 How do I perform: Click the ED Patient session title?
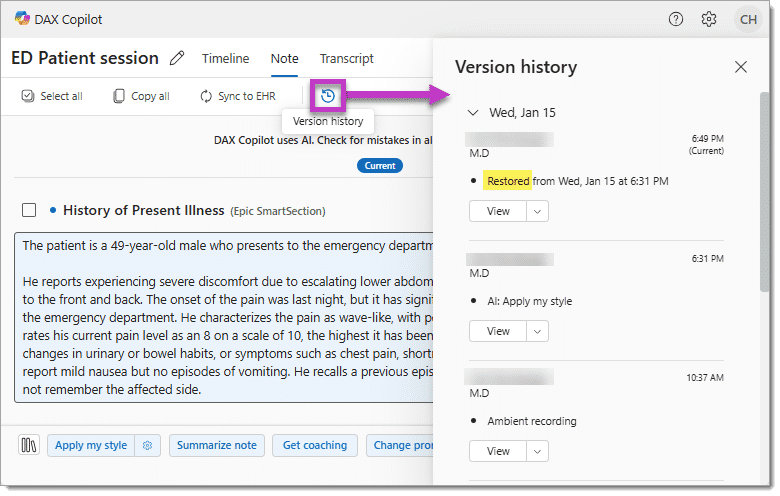[85, 58]
